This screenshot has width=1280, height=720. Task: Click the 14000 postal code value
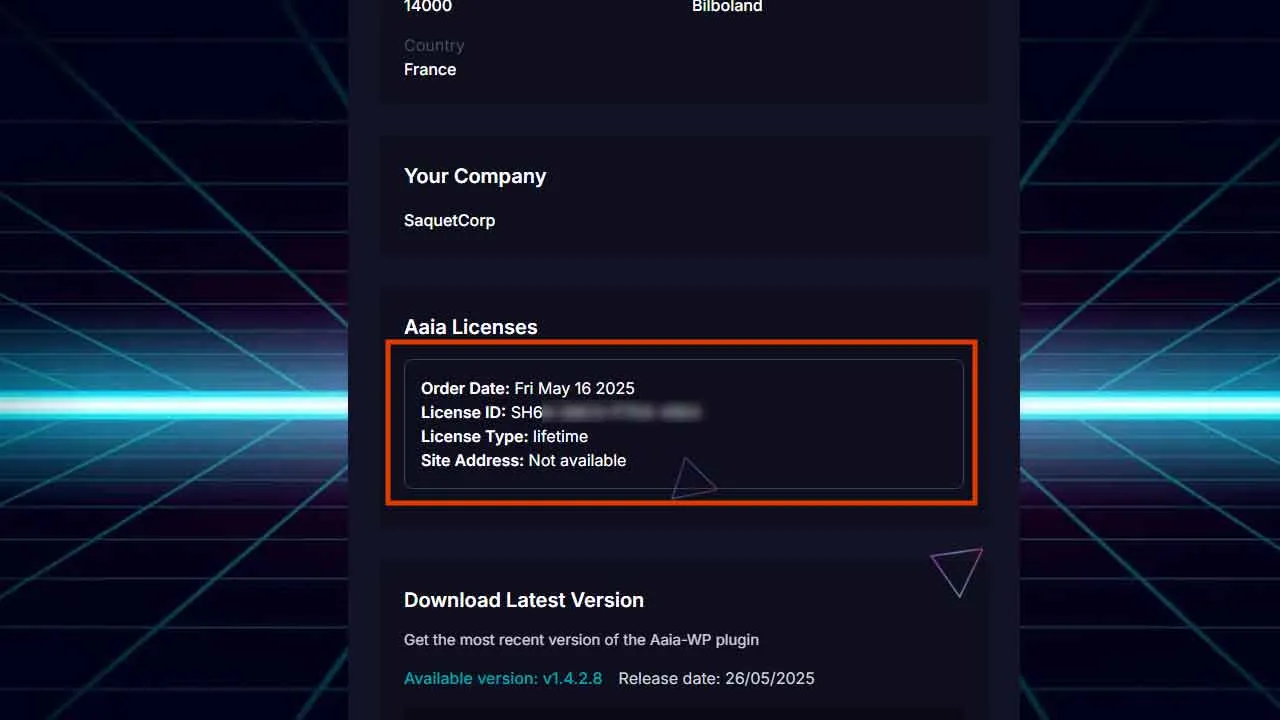(428, 6)
